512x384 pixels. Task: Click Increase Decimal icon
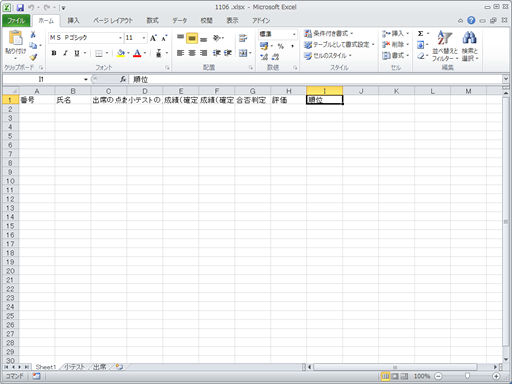(264, 57)
